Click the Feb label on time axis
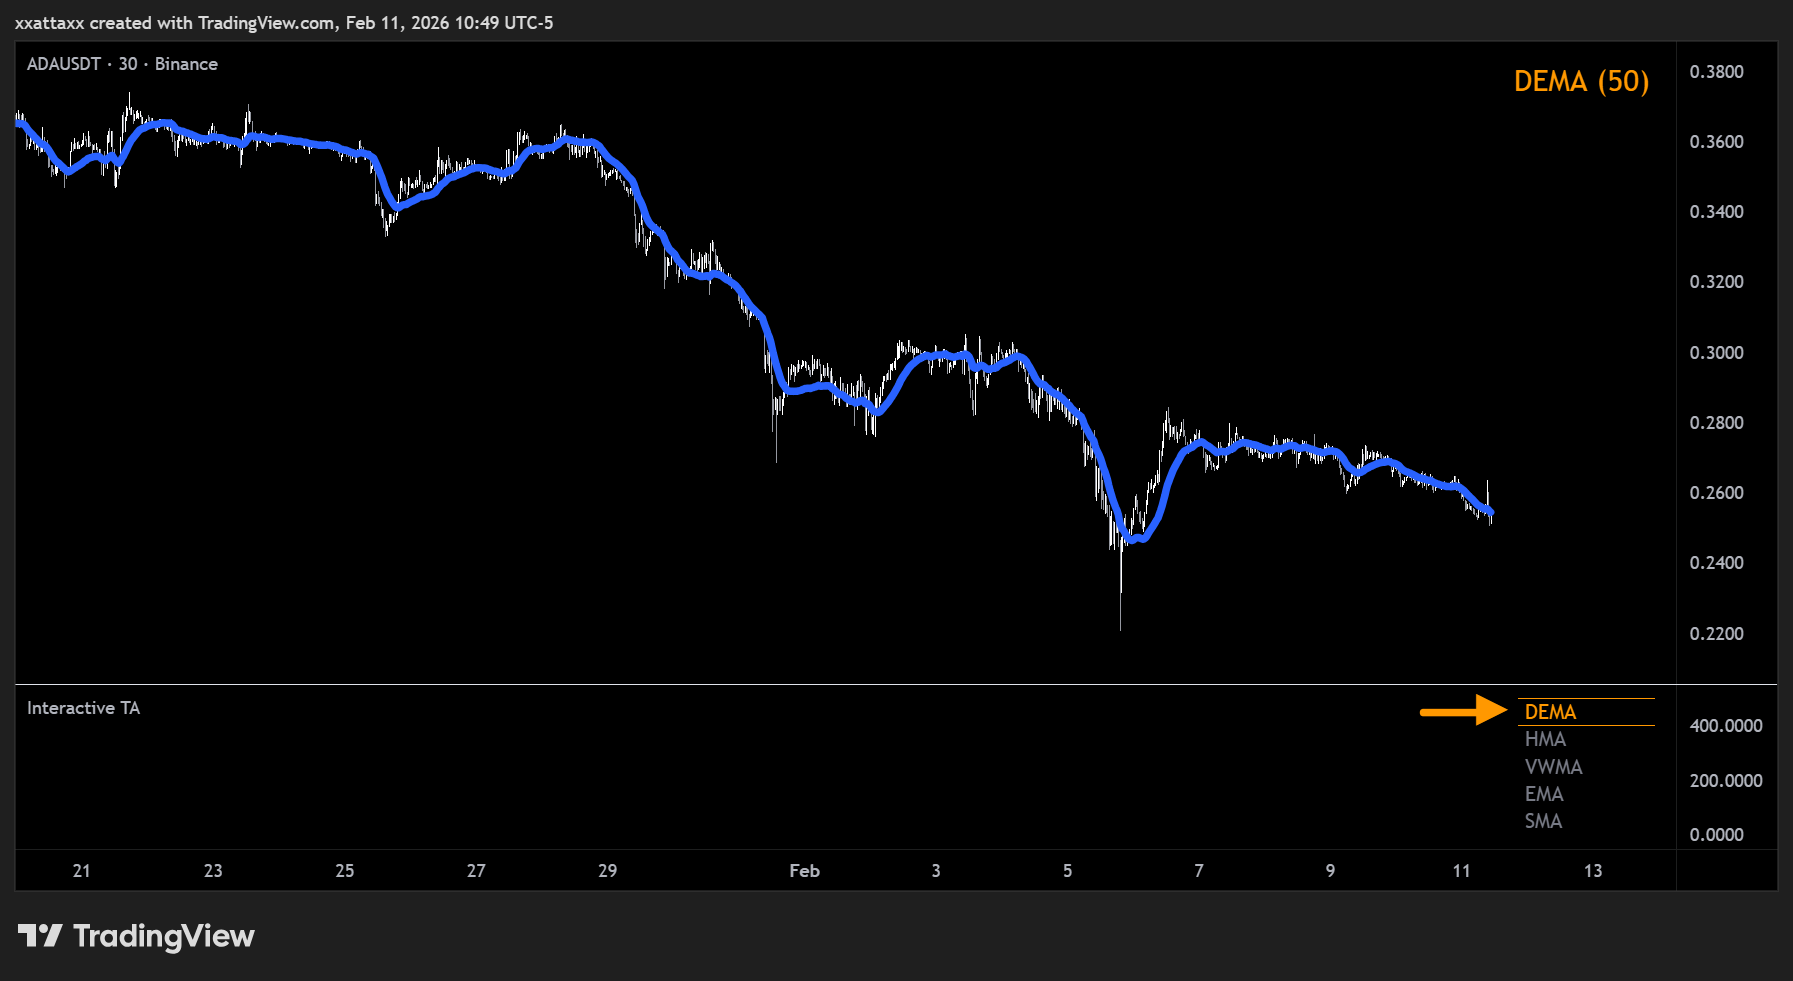 pyautogui.click(x=804, y=871)
